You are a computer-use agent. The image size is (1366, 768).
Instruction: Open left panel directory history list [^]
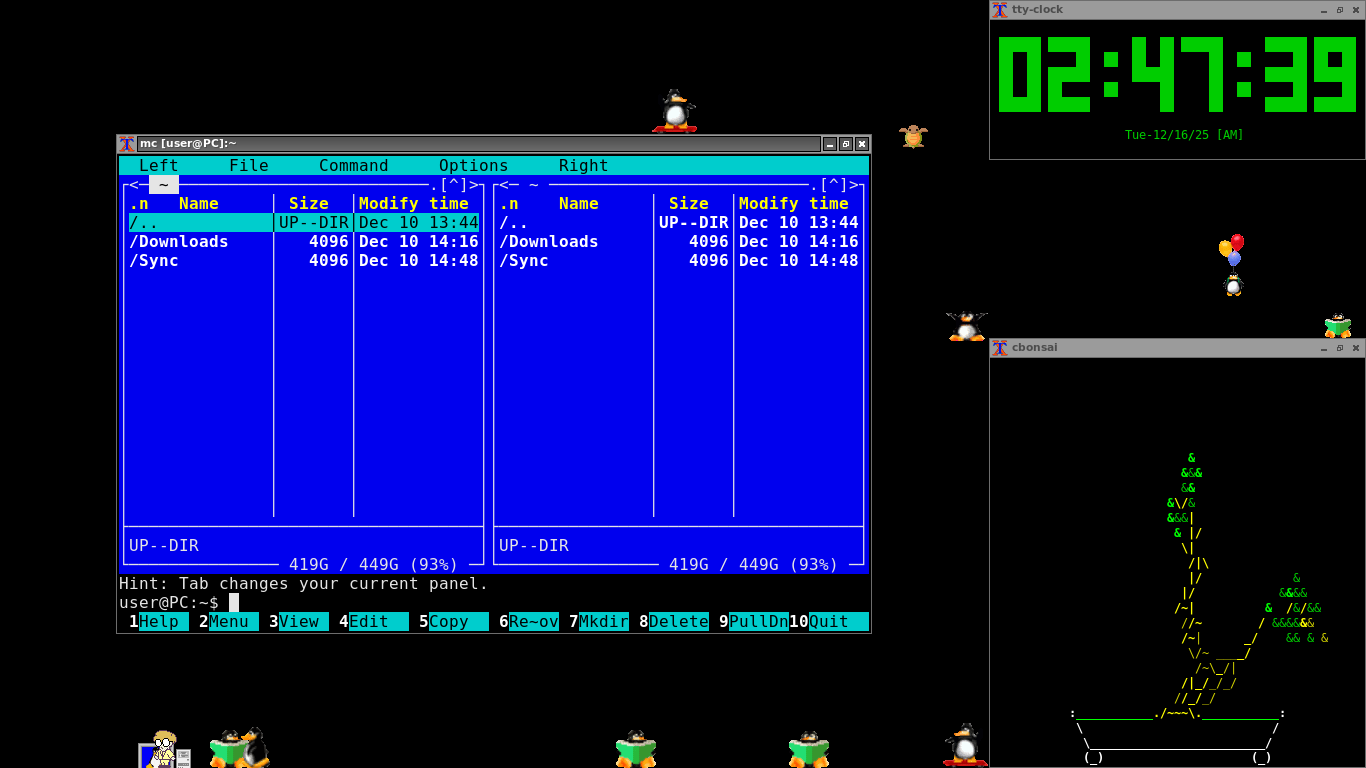tap(454, 185)
